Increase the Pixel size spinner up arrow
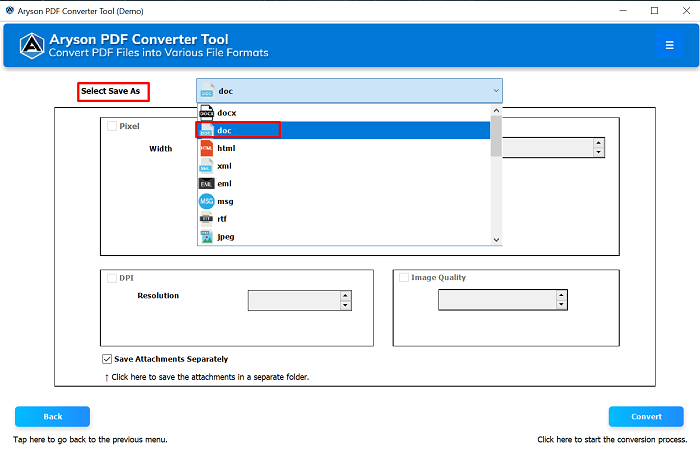This screenshot has width=700, height=451. click(x=599, y=143)
